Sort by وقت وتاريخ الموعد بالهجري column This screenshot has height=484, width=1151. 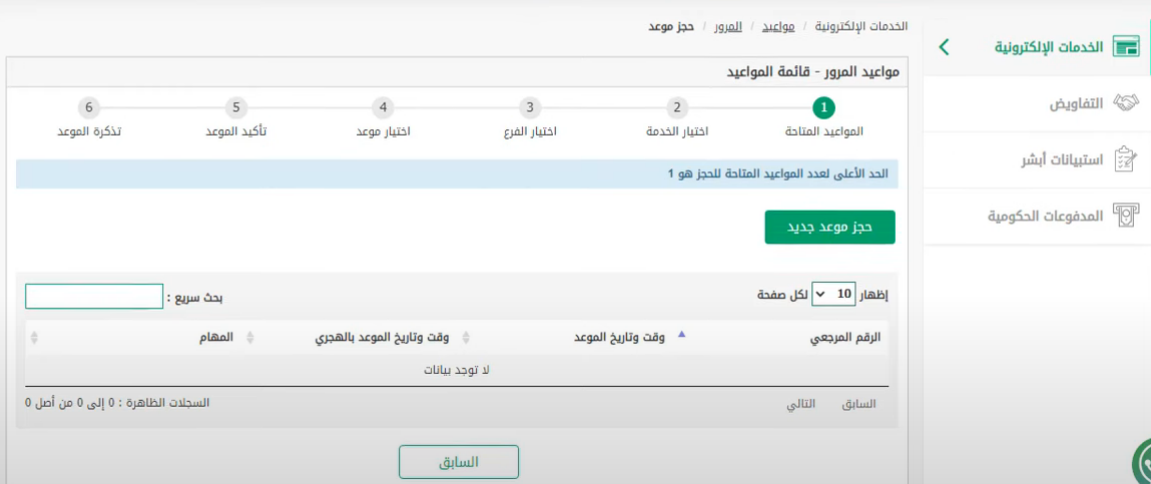[x=383, y=338]
